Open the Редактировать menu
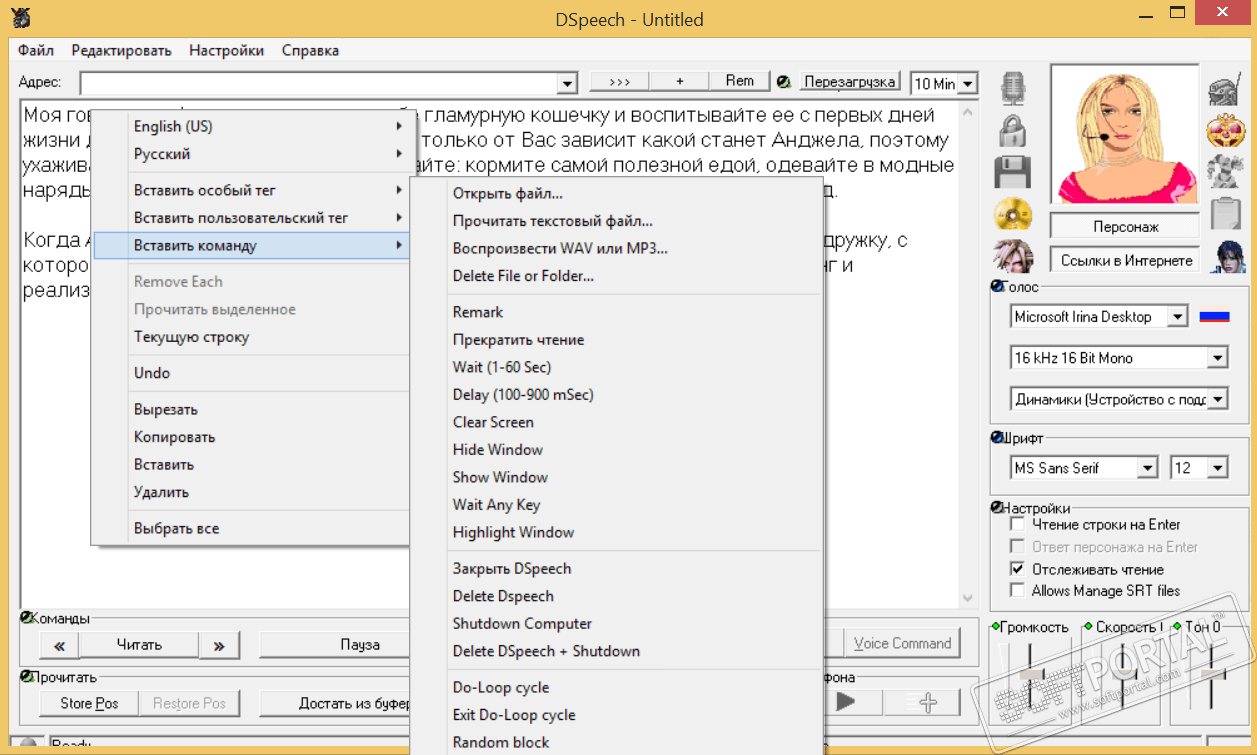This screenshot has width=1257, height=755. (x=121, y=50)
